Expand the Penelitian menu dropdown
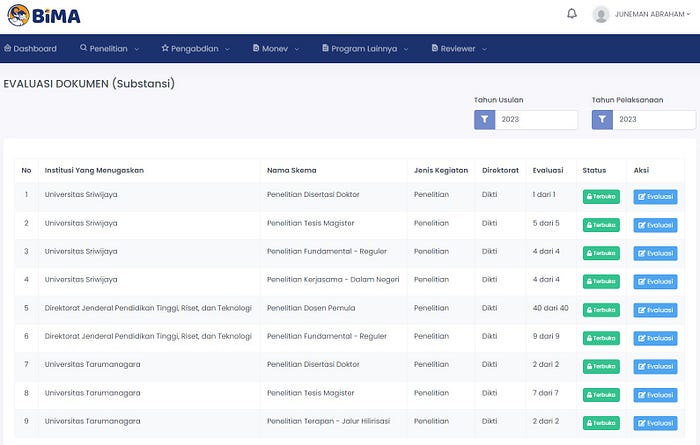This screenshot has height=445, width=700. pyautogui.click(x=110, y=48)
